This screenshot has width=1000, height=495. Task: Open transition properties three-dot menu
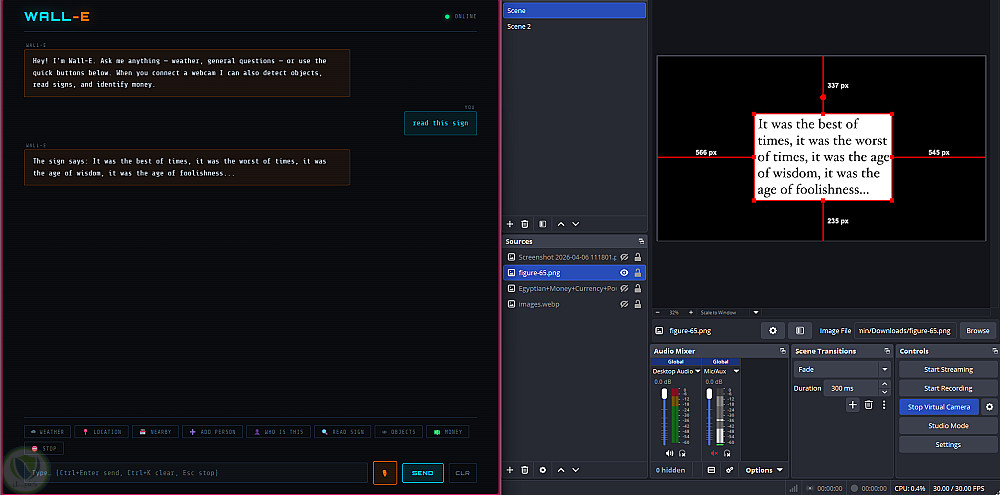tap(884, 404)
